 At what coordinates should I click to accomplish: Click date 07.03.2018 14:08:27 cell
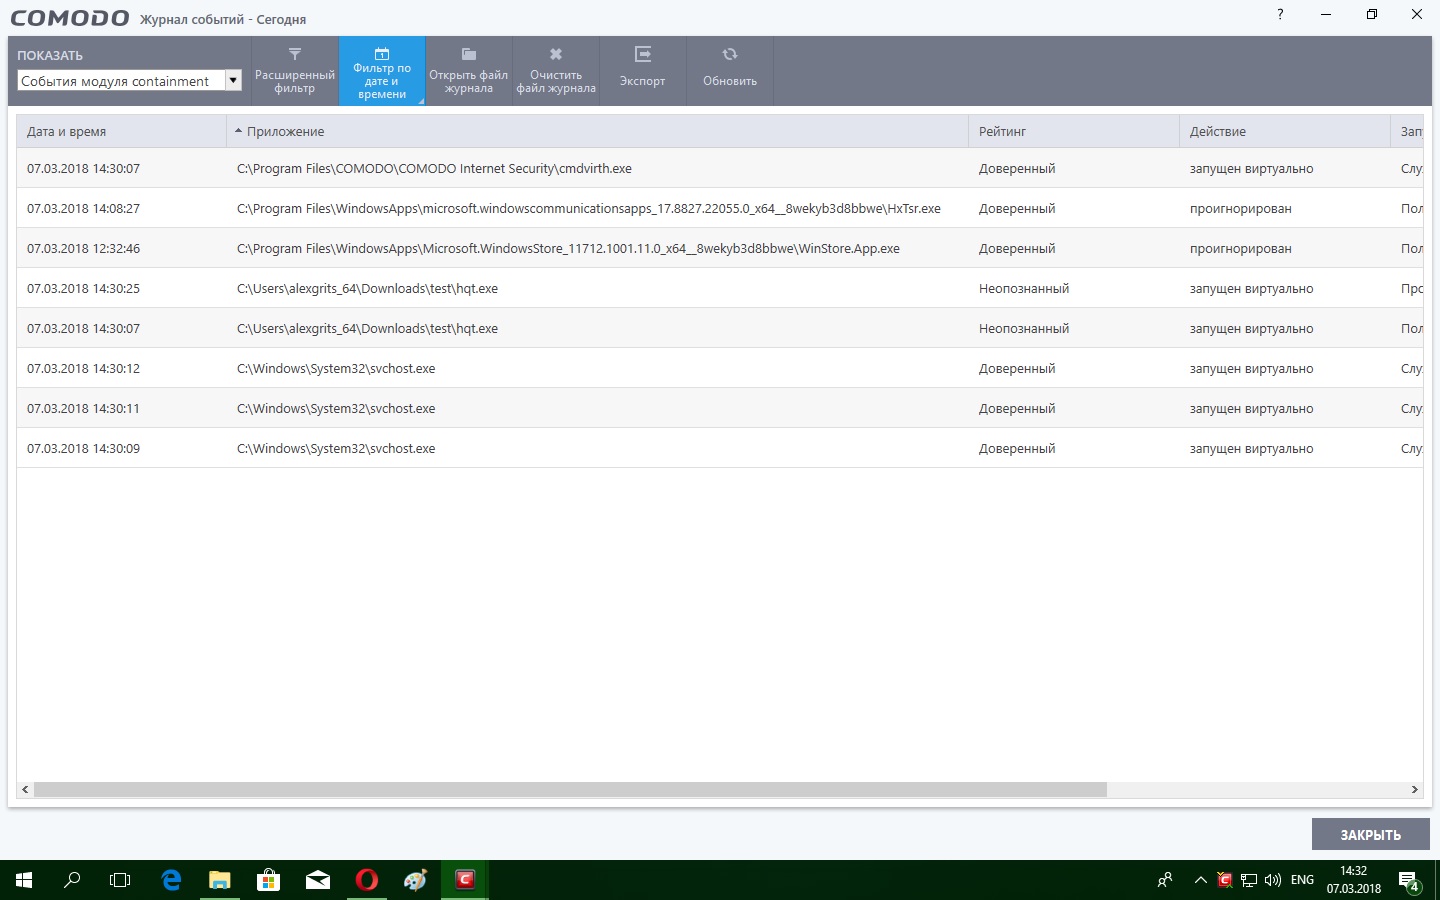coord(84,209)
